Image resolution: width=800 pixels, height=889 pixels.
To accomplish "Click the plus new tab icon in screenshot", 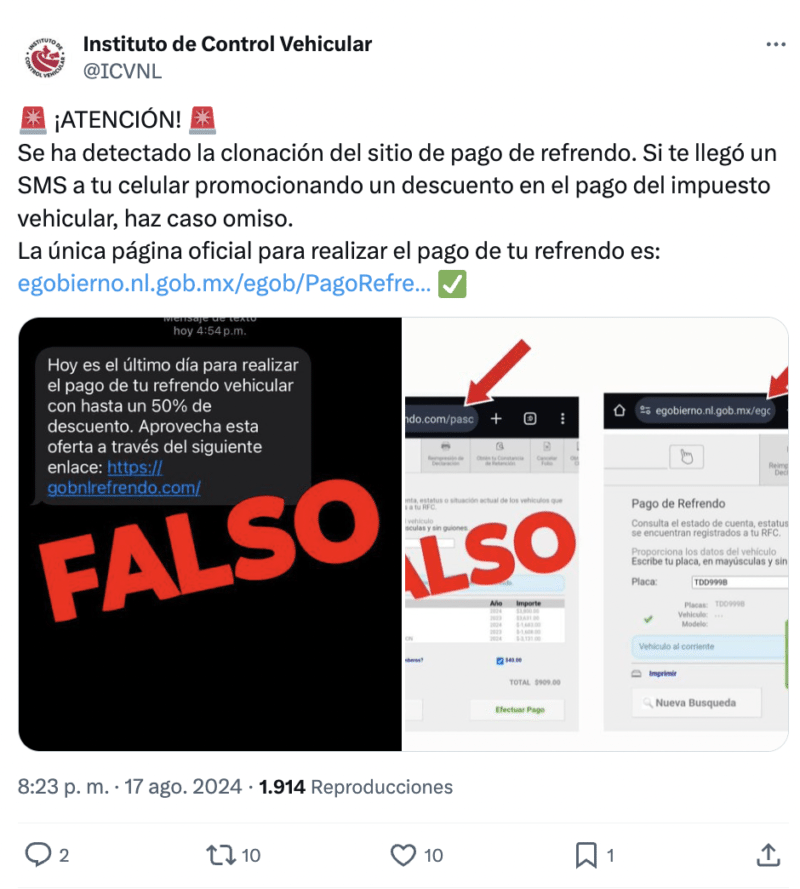I will (496, 418).
